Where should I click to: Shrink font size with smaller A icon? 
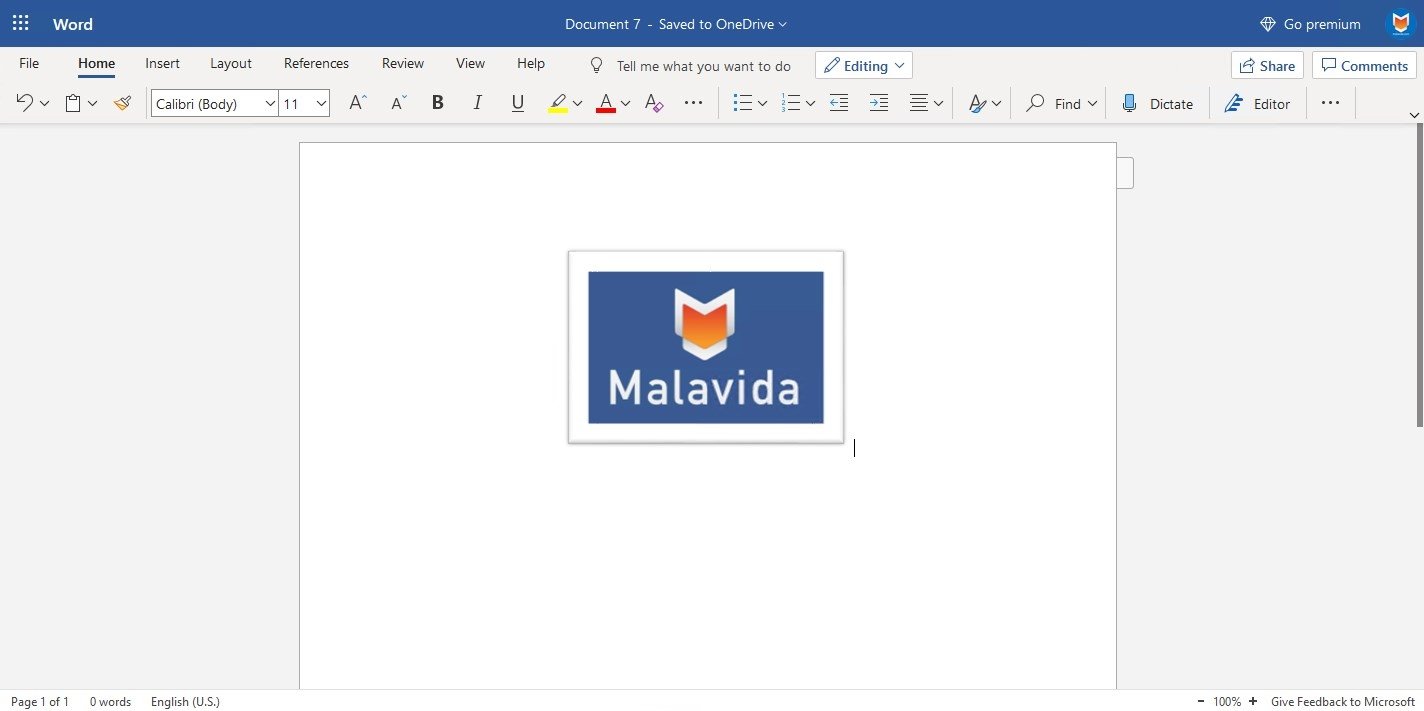click(x=398, y=103)
